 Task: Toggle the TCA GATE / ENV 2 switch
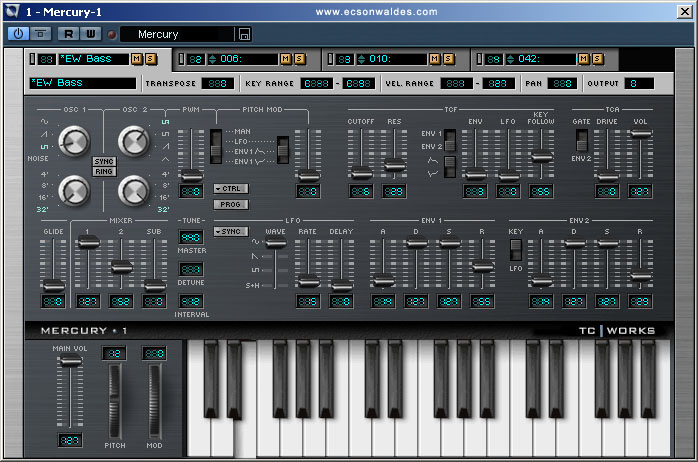click(581, 140)
